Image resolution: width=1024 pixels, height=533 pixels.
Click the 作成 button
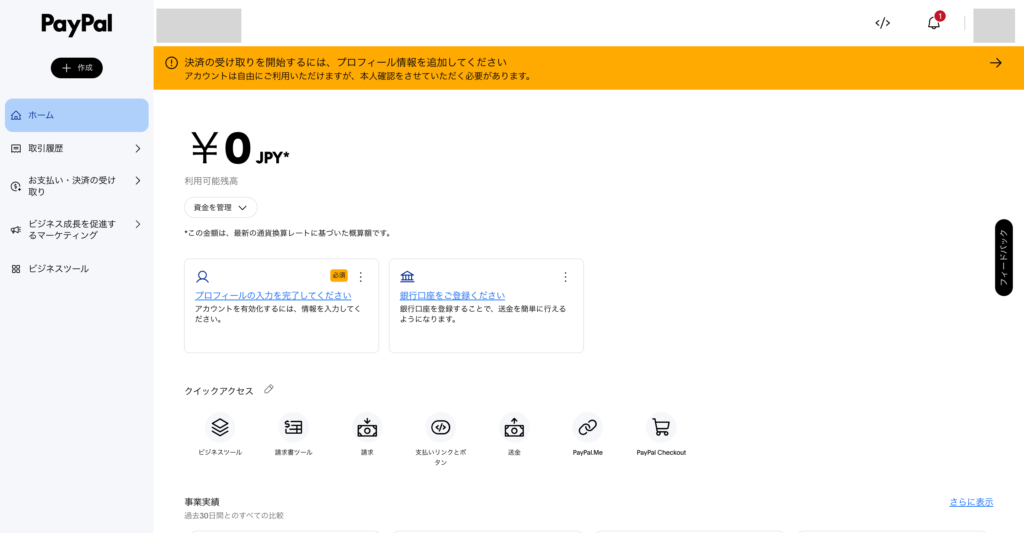coord(77,68)
